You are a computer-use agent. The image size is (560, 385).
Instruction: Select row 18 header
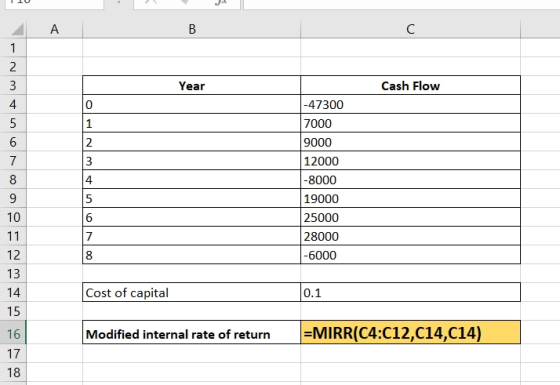[13, 372]
